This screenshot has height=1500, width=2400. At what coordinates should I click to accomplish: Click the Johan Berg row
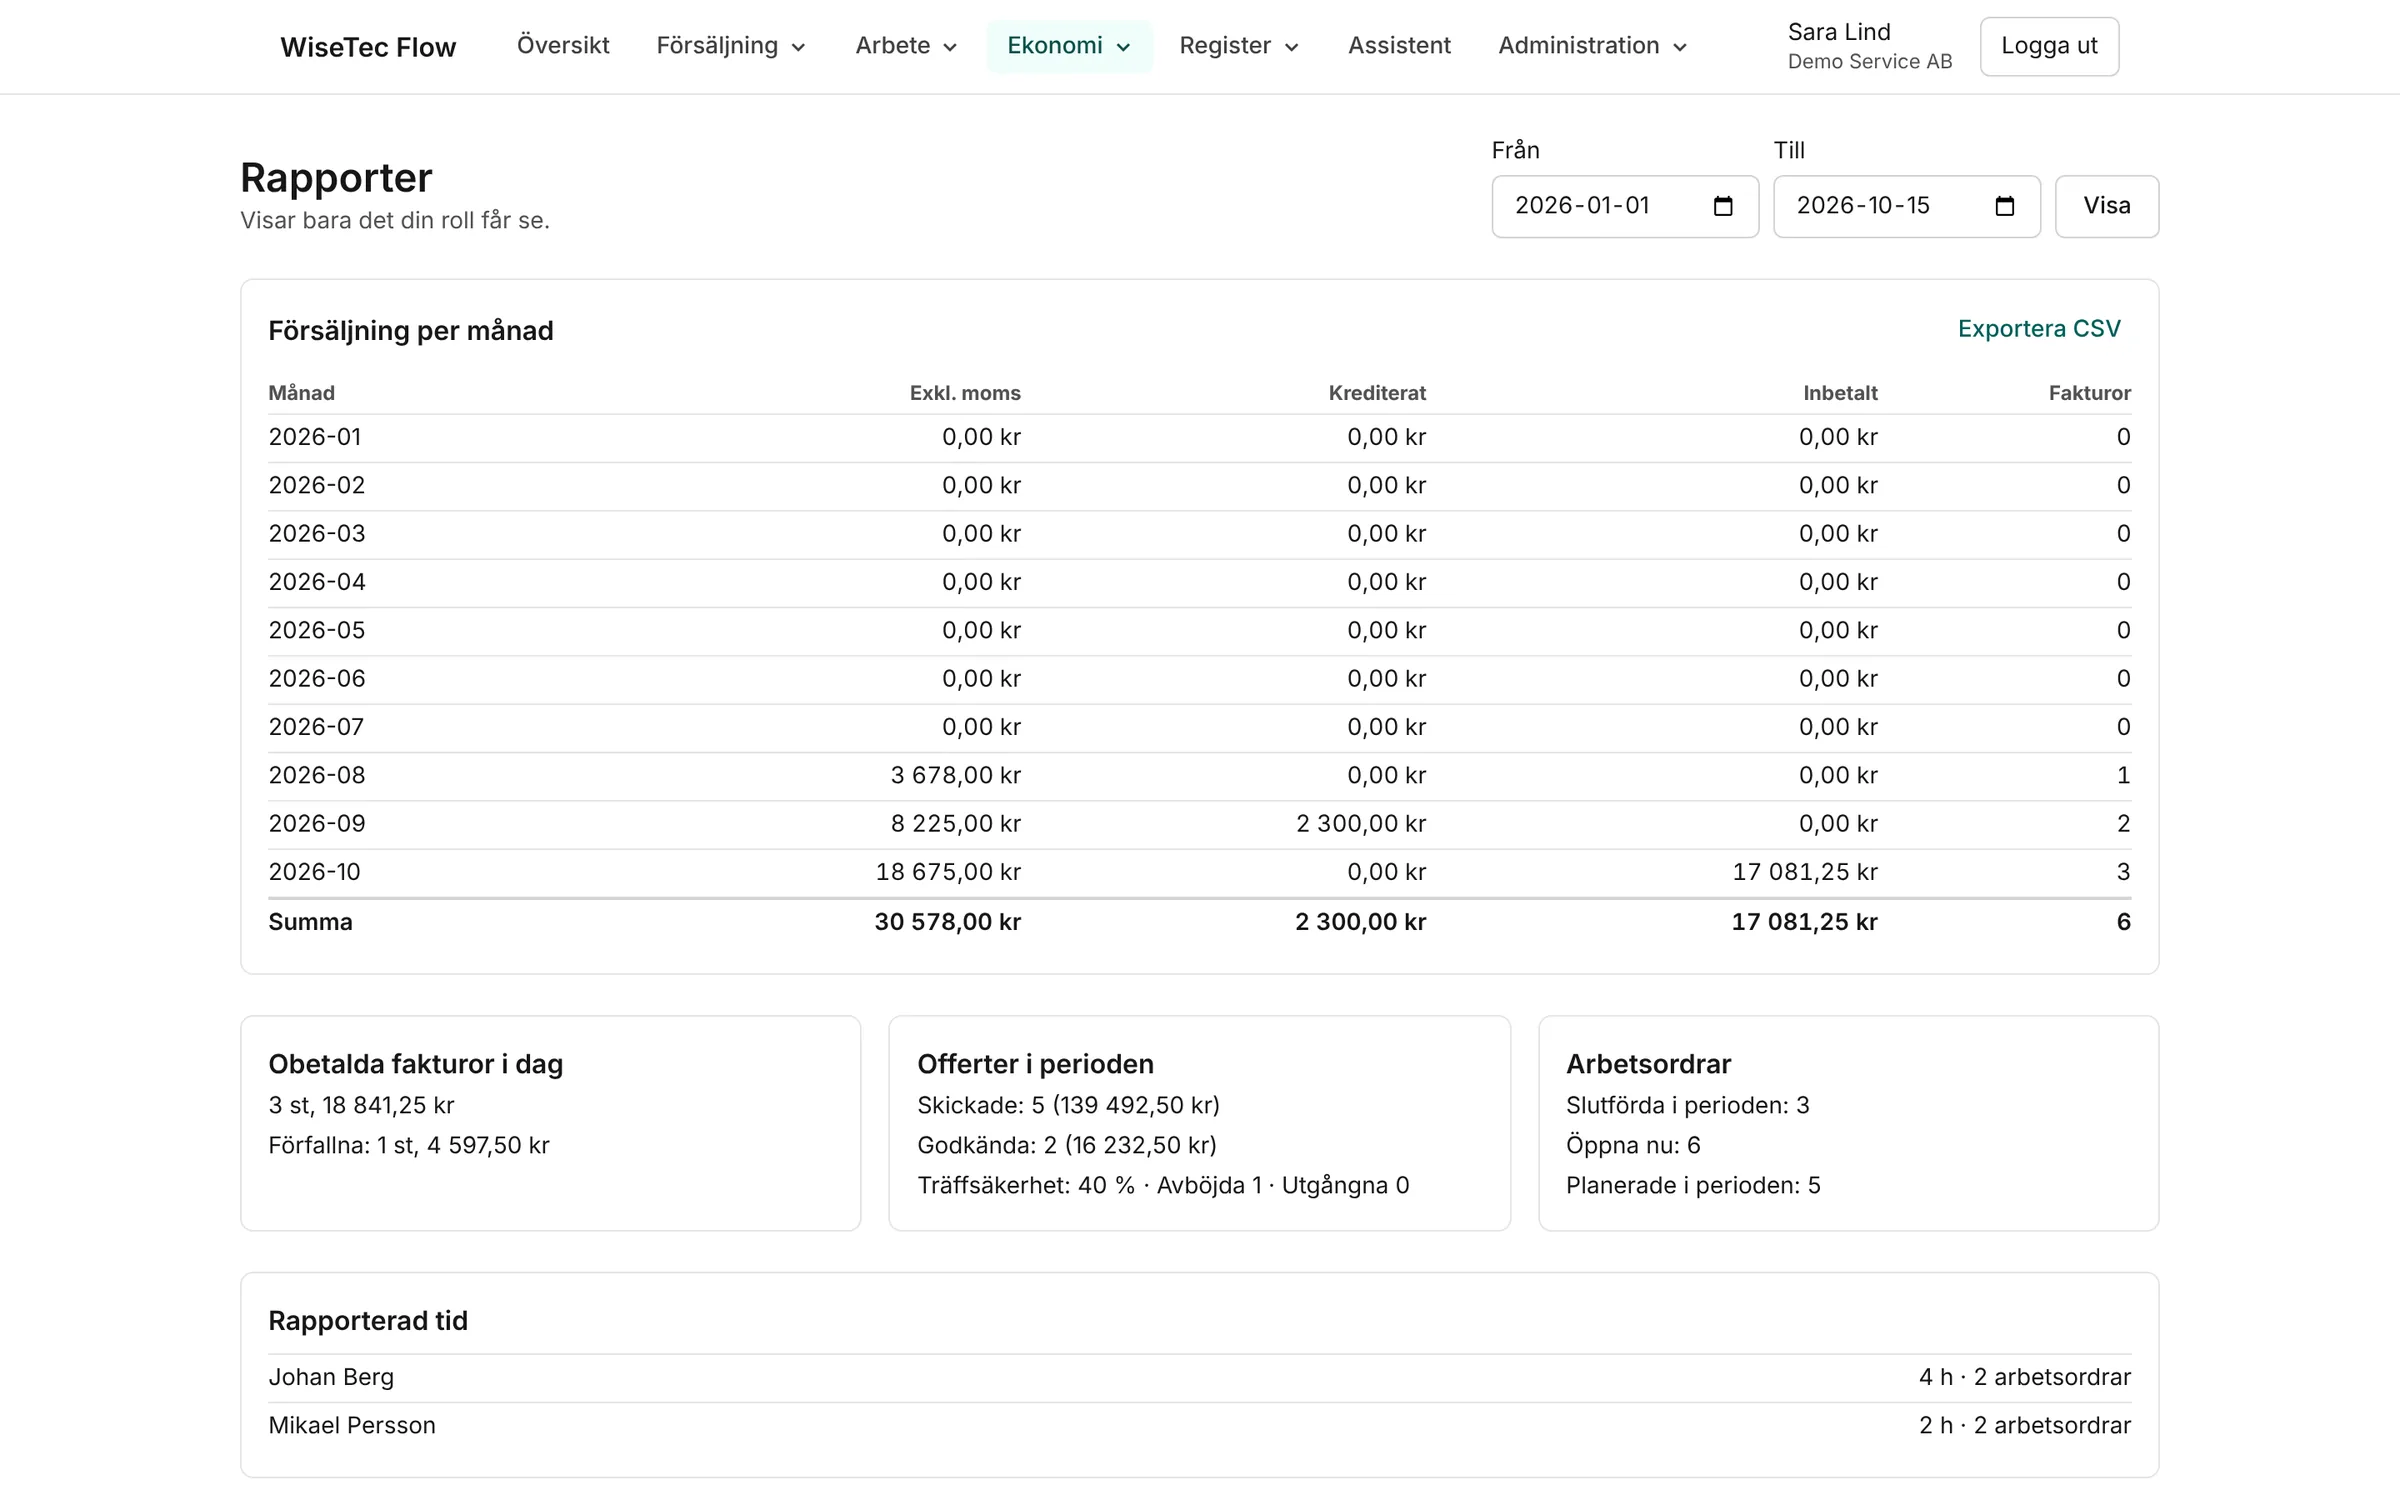[x=1199, y=1378]
